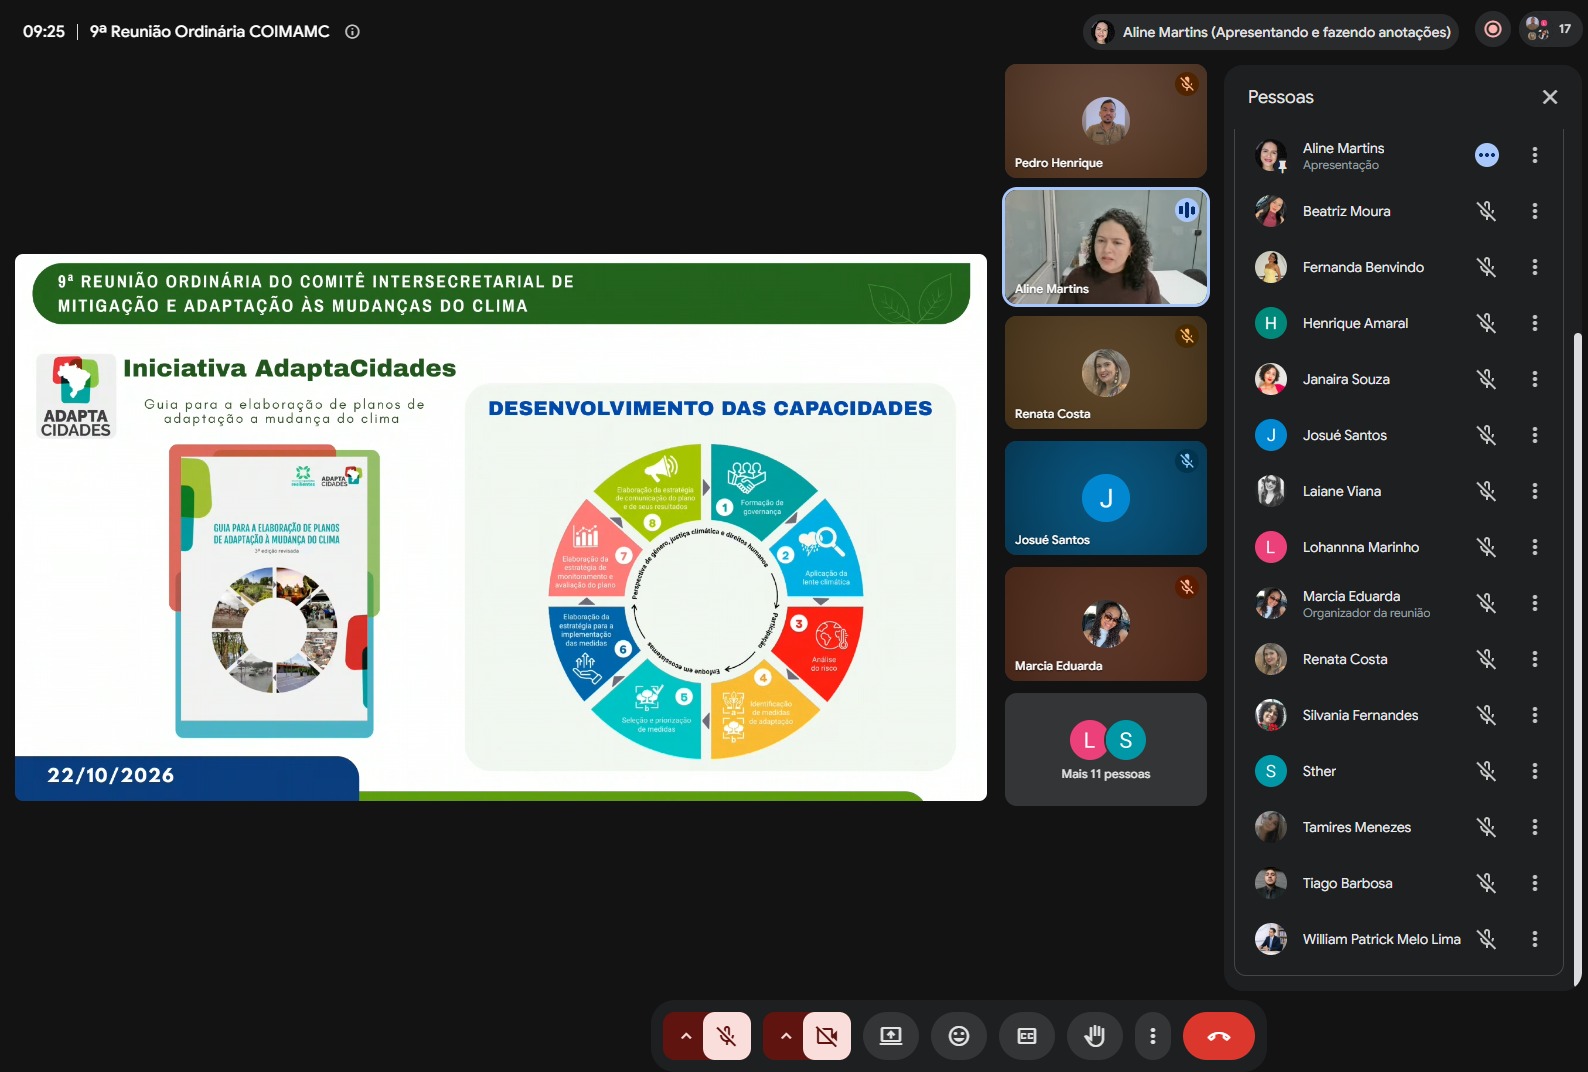The image size is (1588, 1072).
Task: Click Lohannna Marinho muted microphone icon
Action: [1487, 547]
